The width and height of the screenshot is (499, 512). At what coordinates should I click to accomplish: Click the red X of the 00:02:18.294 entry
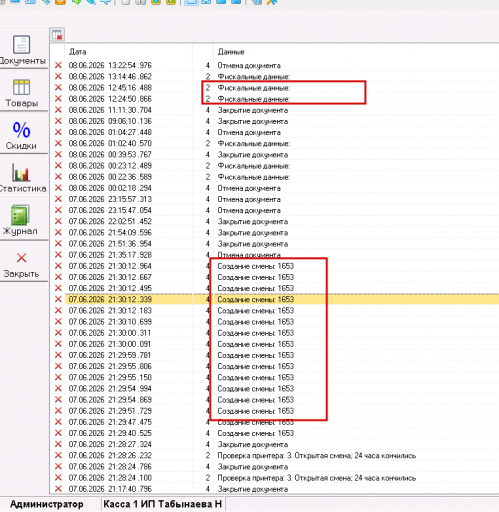58,188
